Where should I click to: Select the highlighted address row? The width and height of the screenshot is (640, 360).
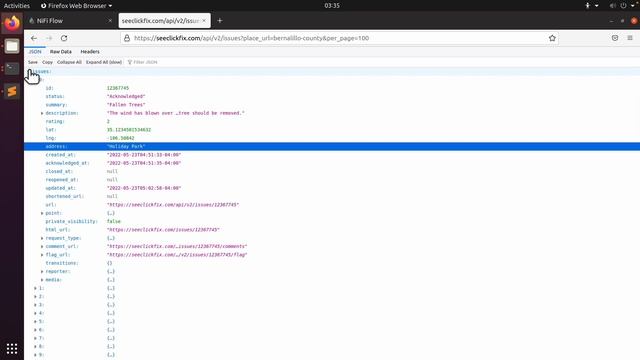pyautogui.click(x=332, y=147)
